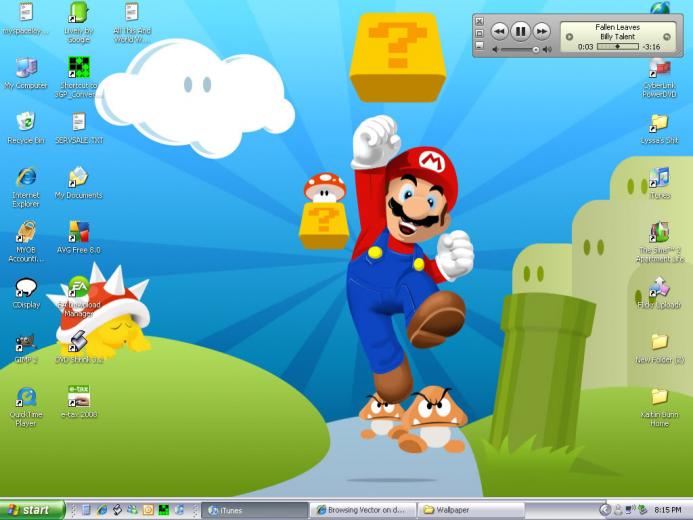Go to previous track in iTunes
This screenshot has height=520, width=693.
click(499, 32)
